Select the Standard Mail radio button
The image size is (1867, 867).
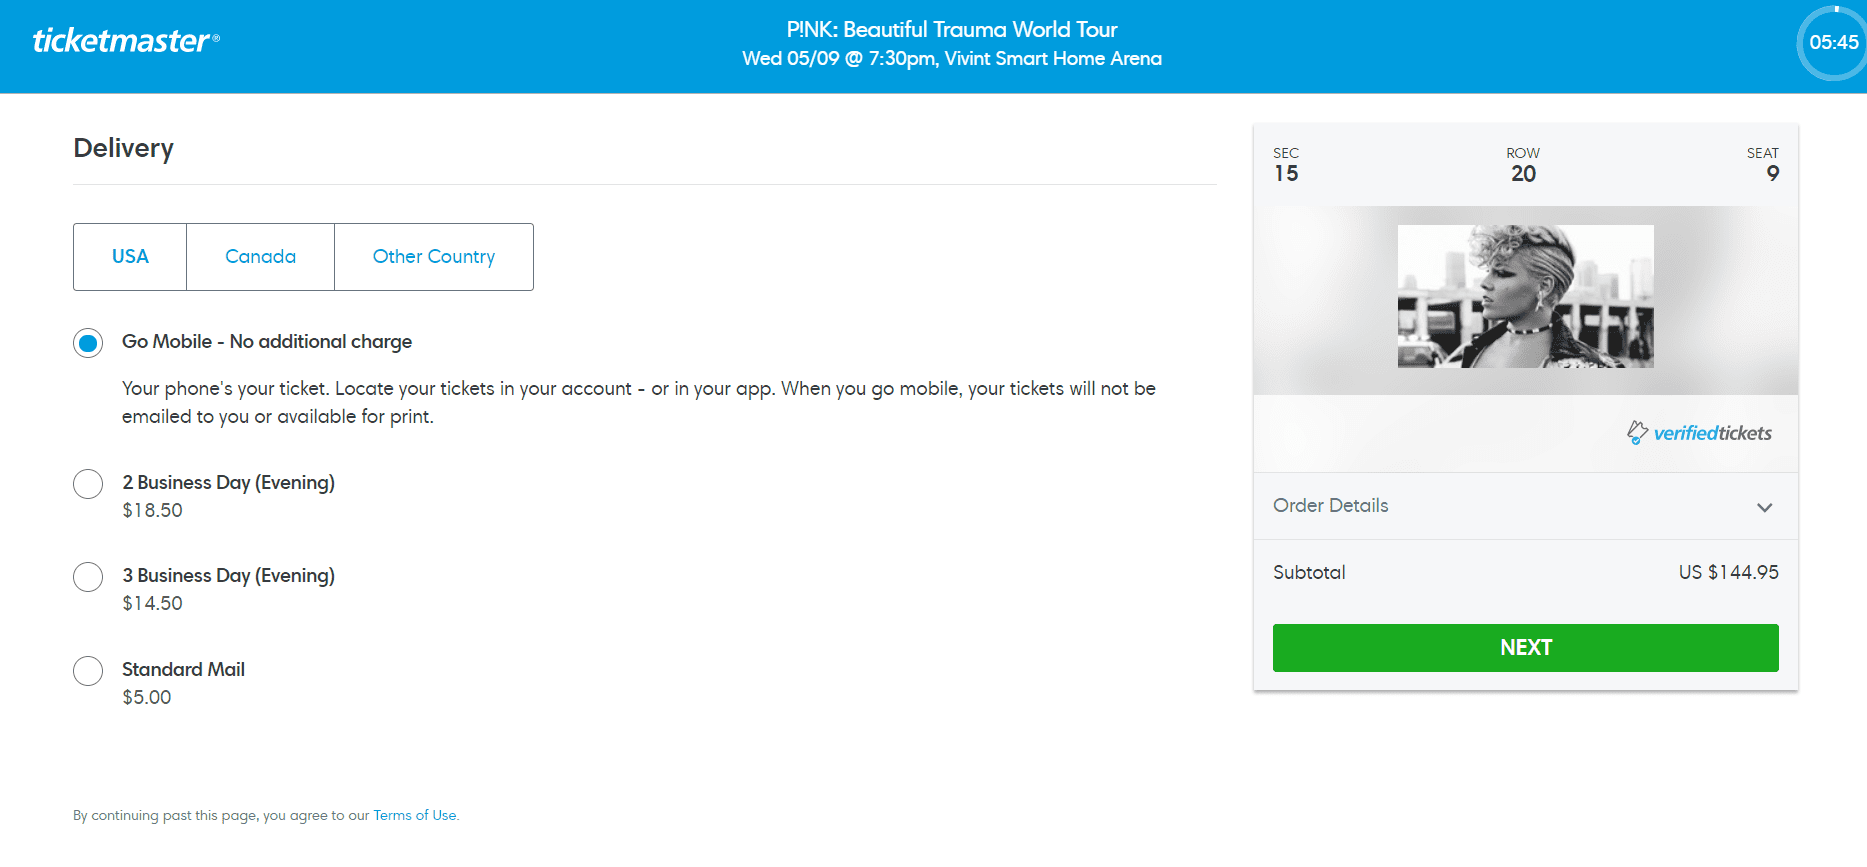(88, 671)
